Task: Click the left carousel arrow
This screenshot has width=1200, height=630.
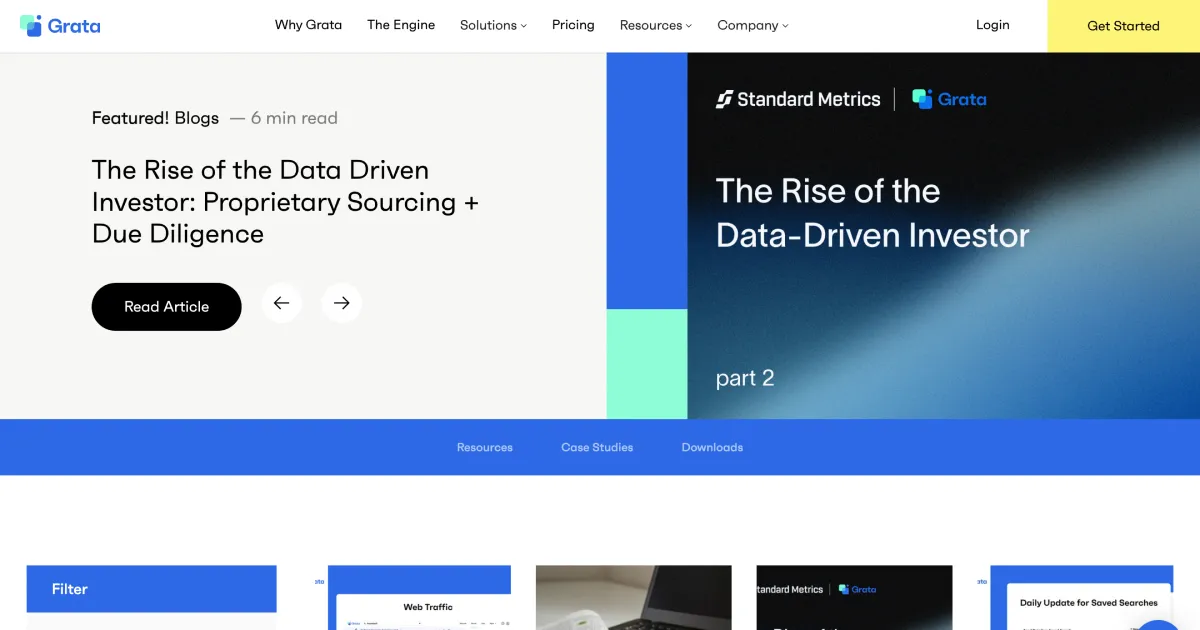Action: (x=282, y=302)
